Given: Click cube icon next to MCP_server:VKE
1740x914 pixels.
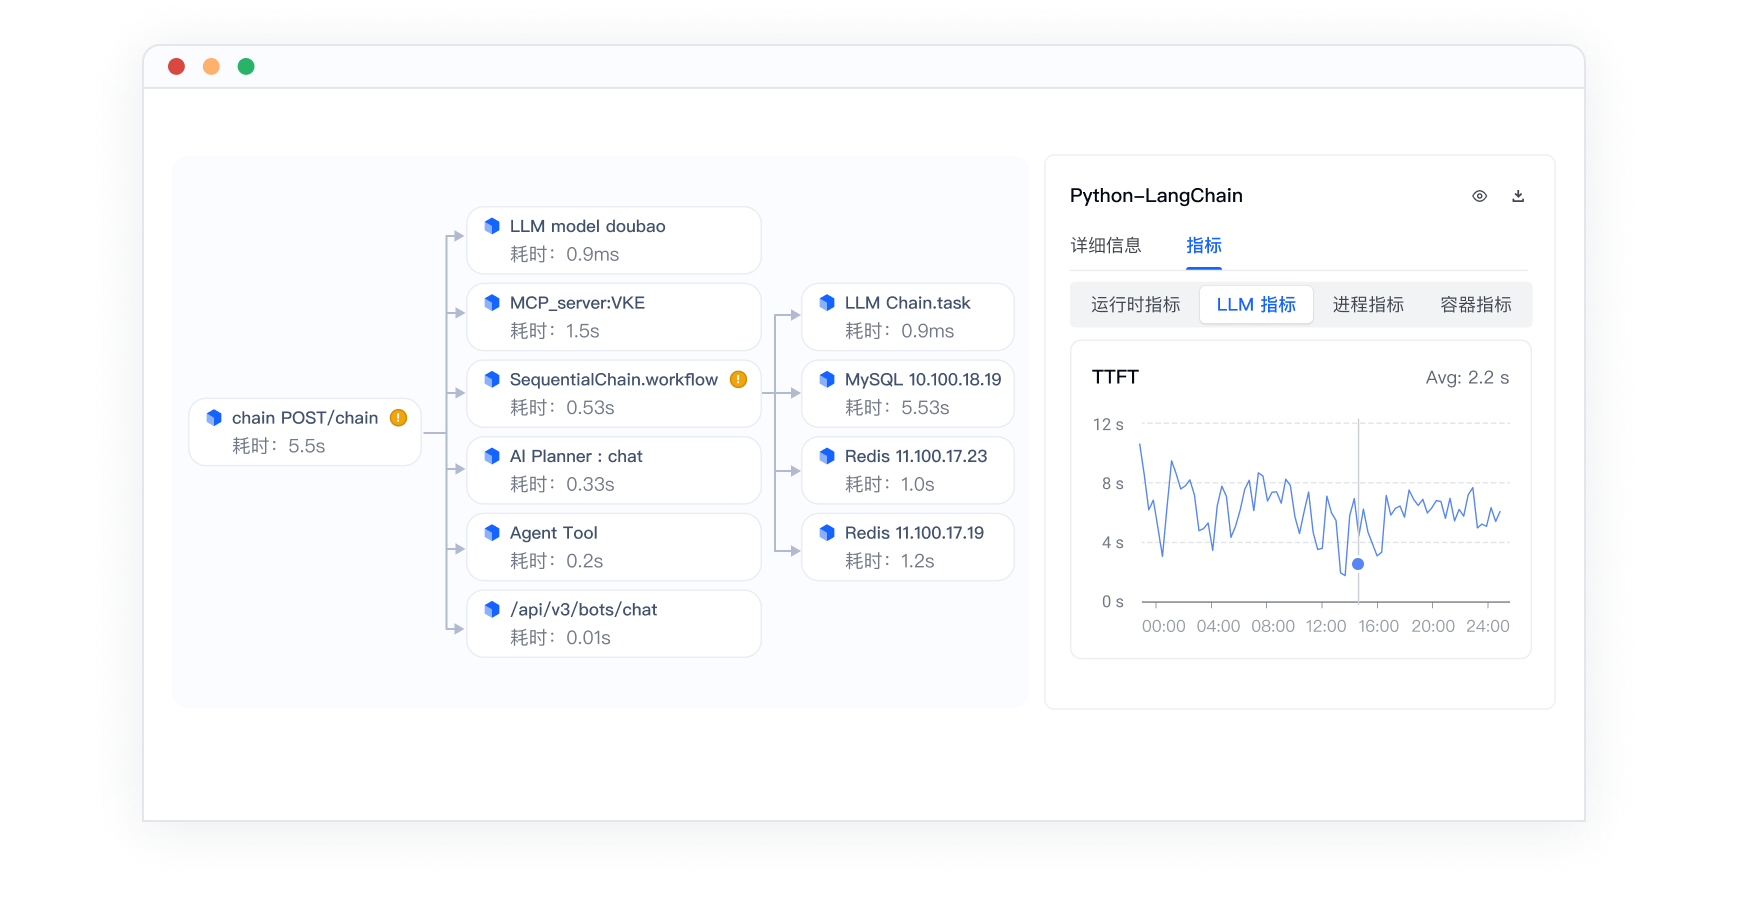Looking at the screenshot, I should pos(492,303).
